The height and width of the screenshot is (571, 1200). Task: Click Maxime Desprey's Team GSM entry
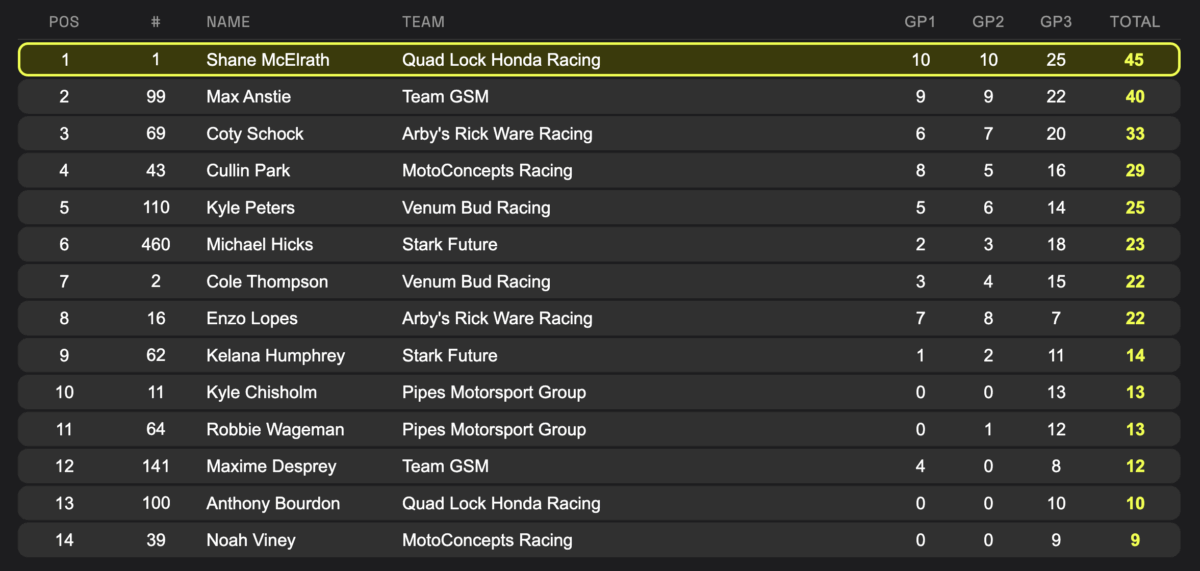(x=445, y=467)
